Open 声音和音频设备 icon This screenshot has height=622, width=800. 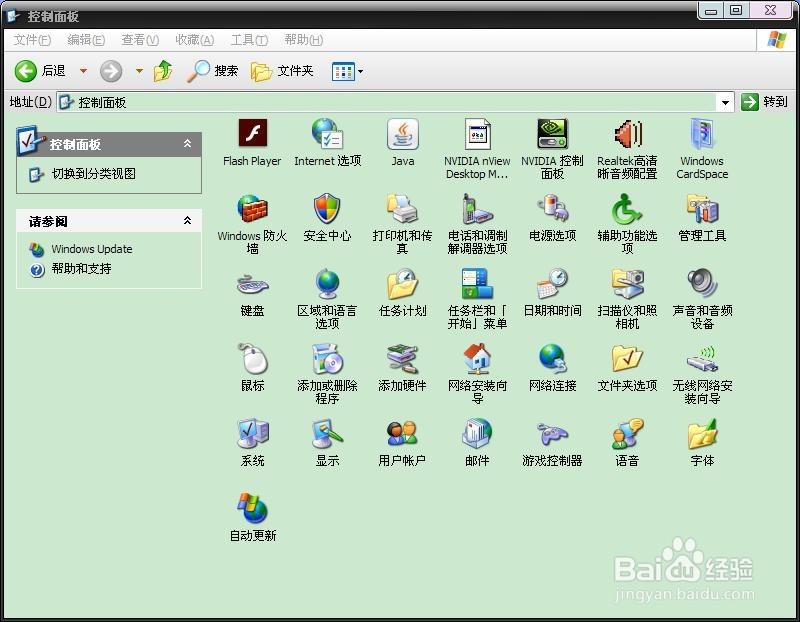coord(703,284)
